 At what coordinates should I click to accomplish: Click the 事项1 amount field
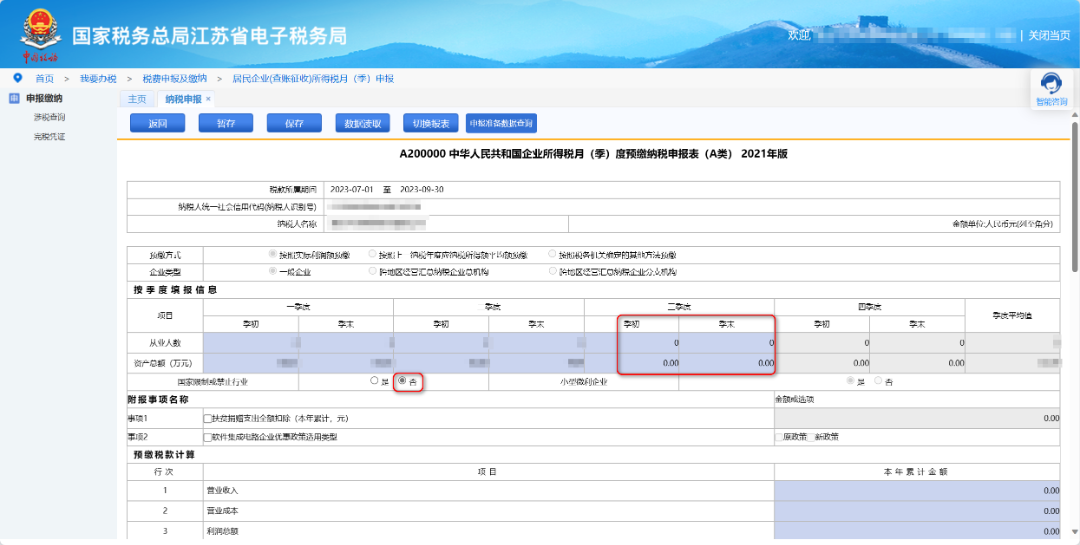917,418
